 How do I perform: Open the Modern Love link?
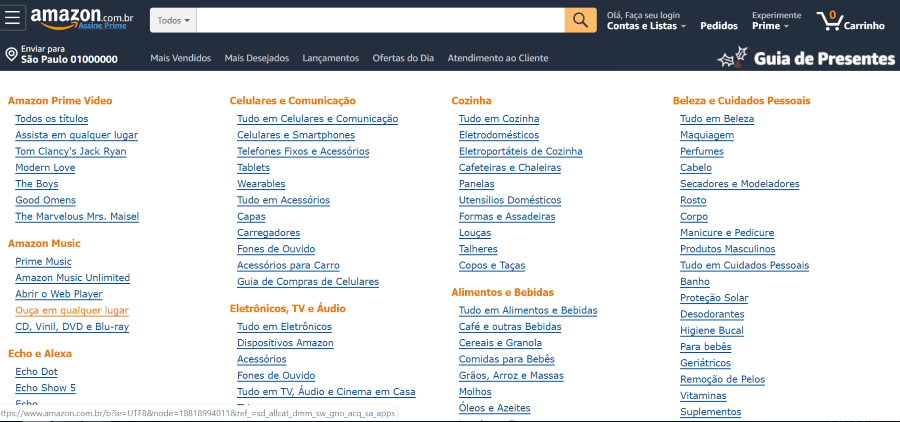click(45, 168)
